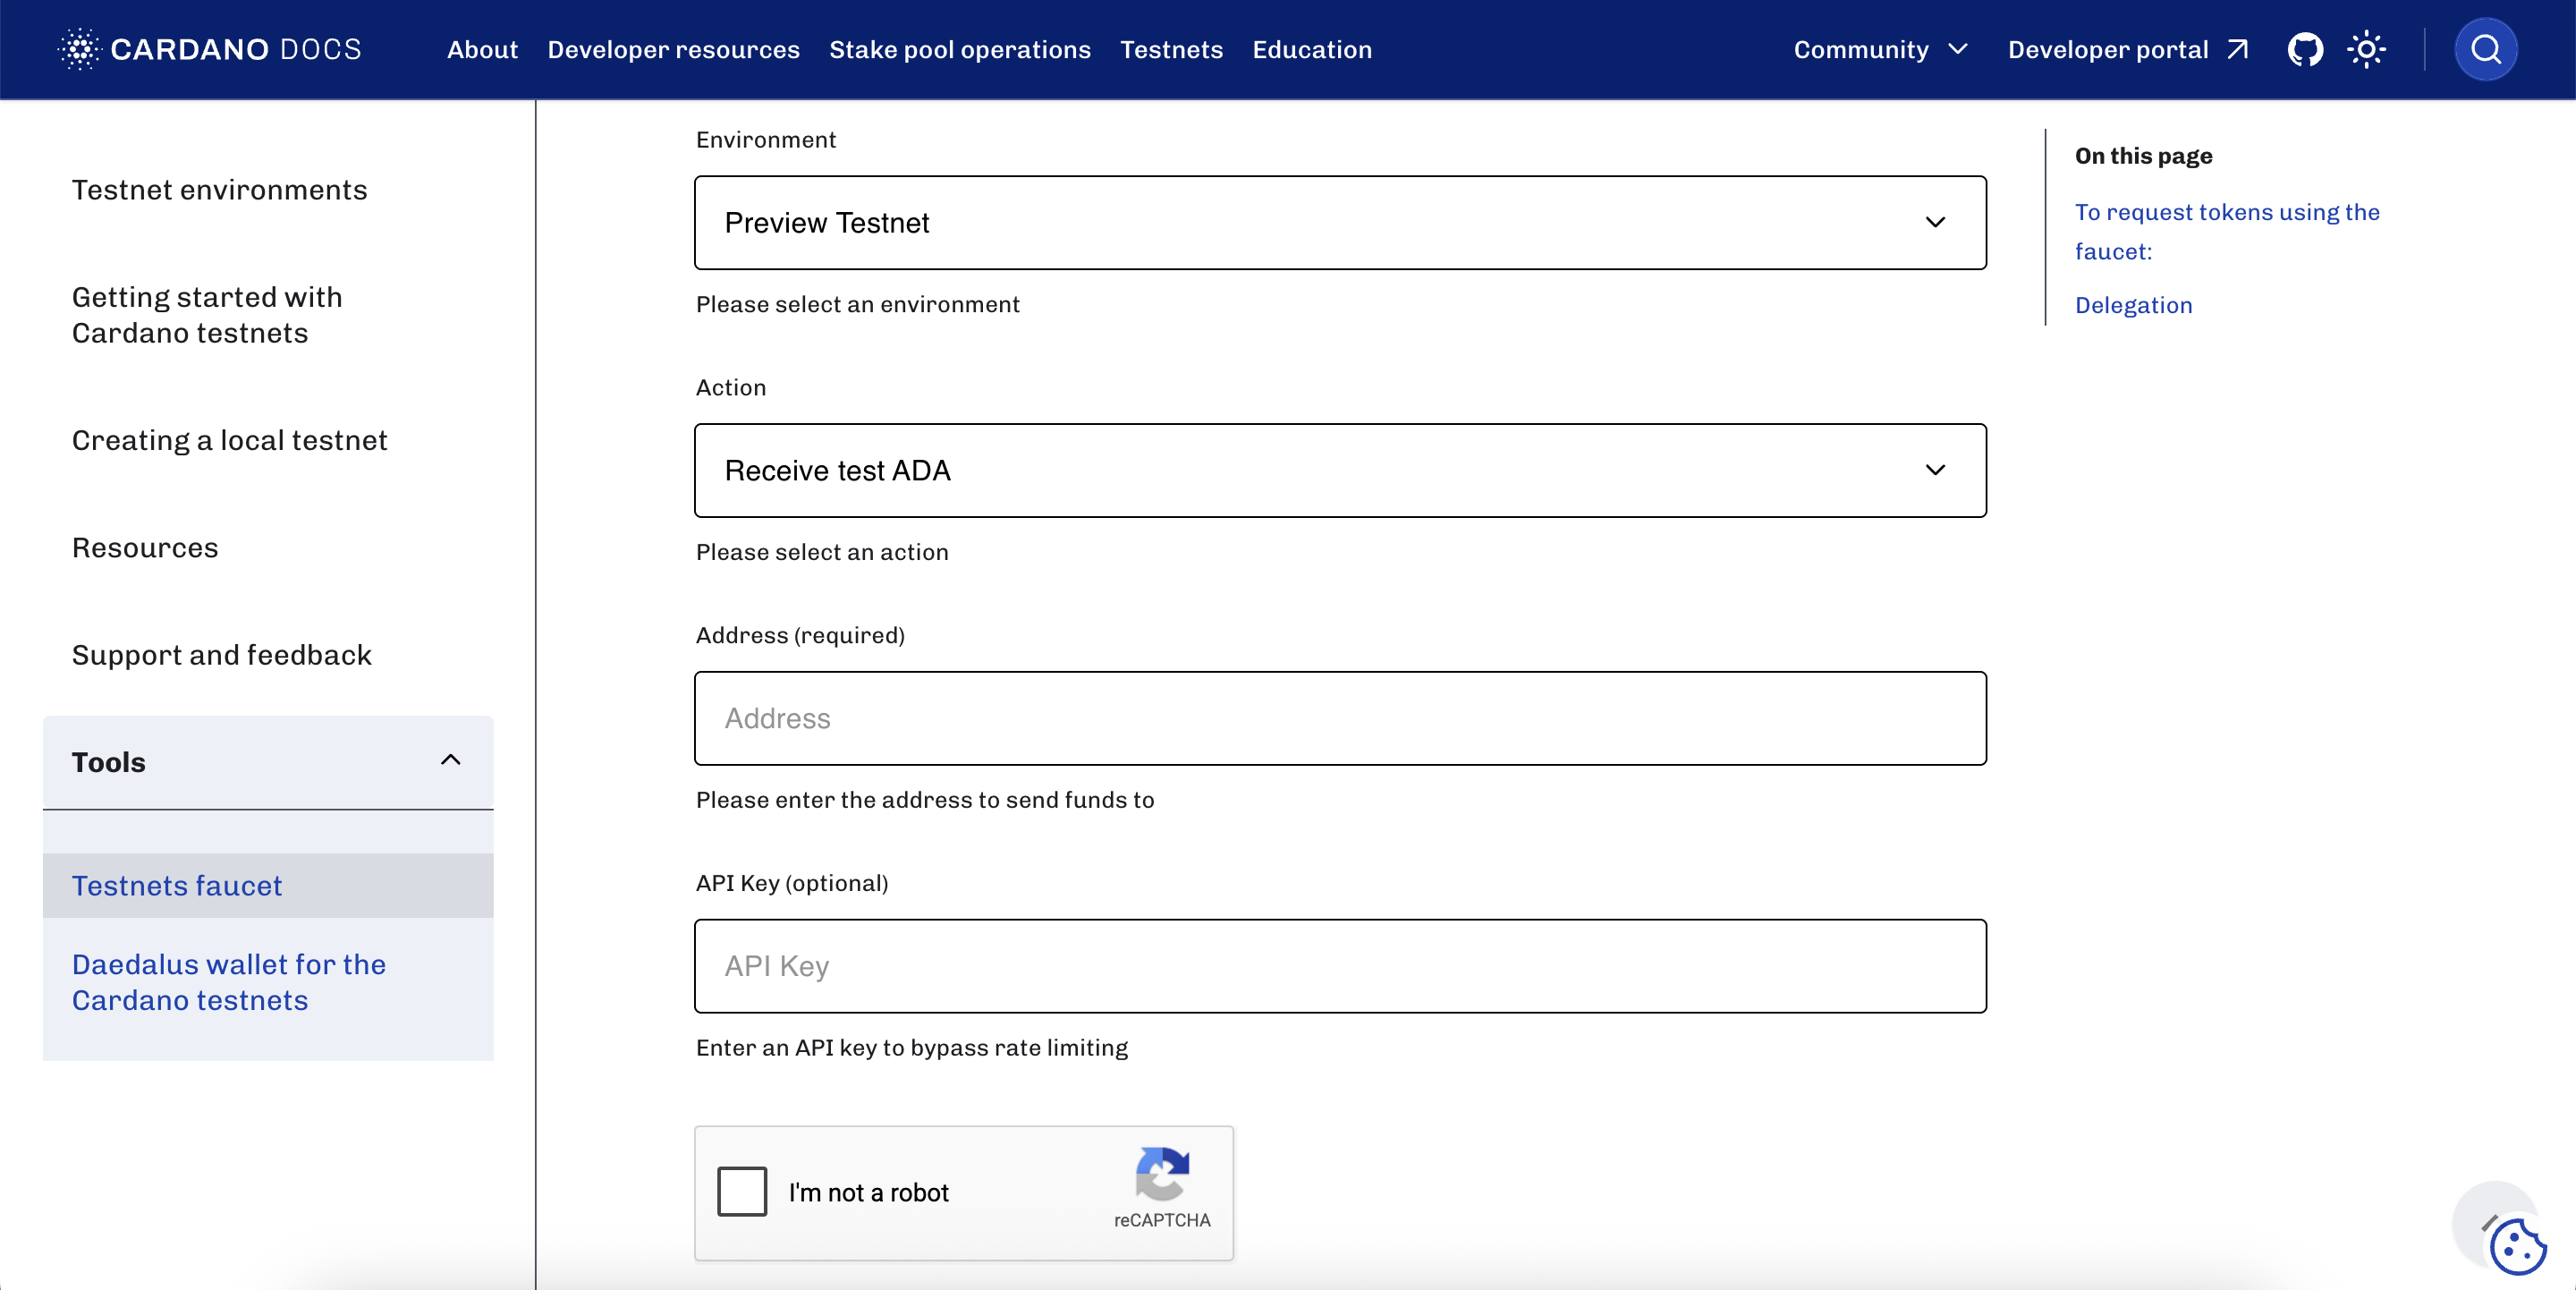
Task: Open the Action dropdown showing Receive test ADA
Action: (1340, 471)
